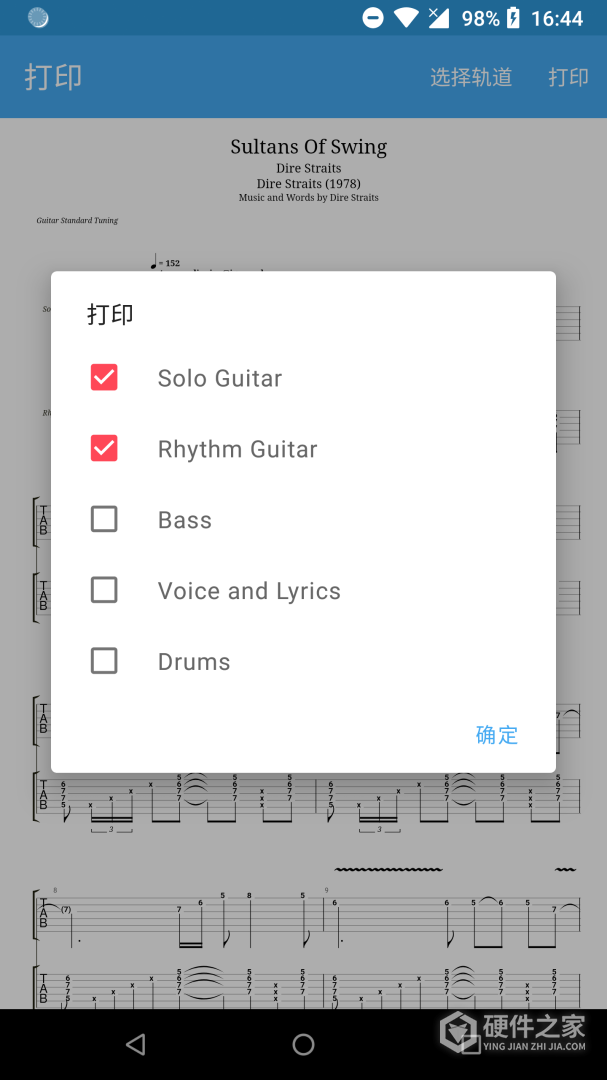607x1080 pixels.
Task: Check the Voice and Lyrics box
Action: click(104, 590)
